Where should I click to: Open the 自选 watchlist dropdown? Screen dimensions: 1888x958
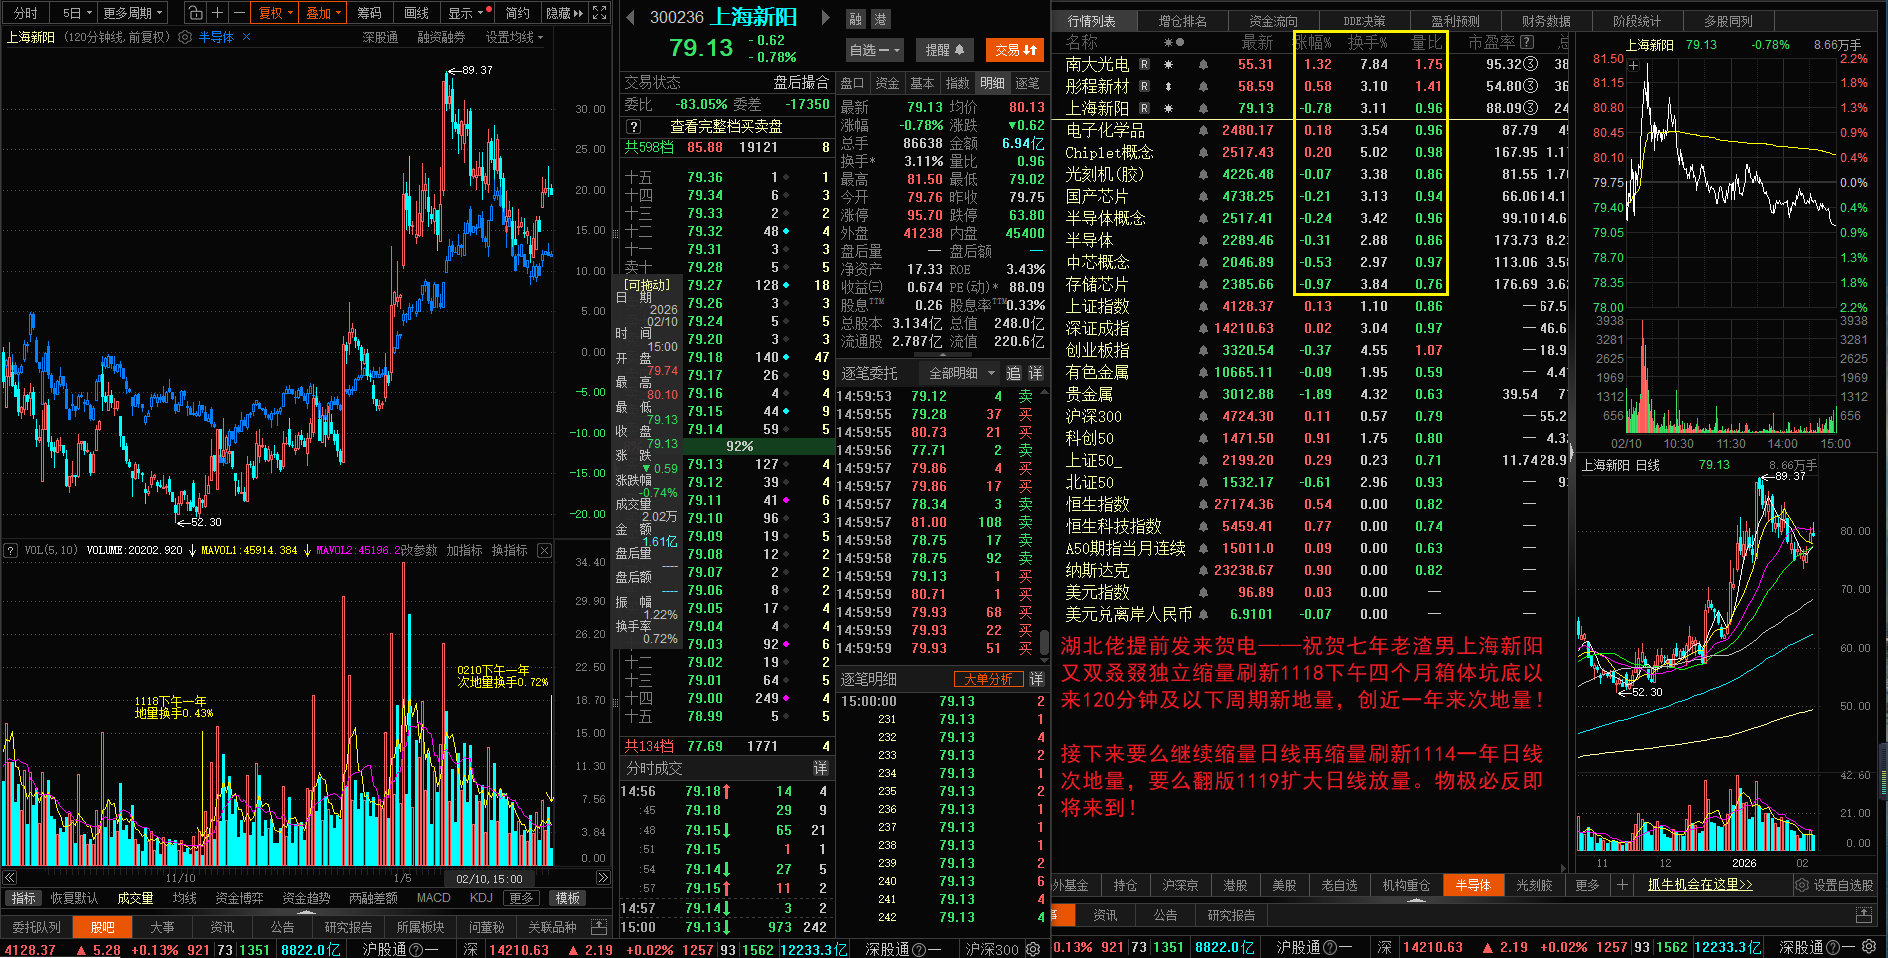point(875,50)
